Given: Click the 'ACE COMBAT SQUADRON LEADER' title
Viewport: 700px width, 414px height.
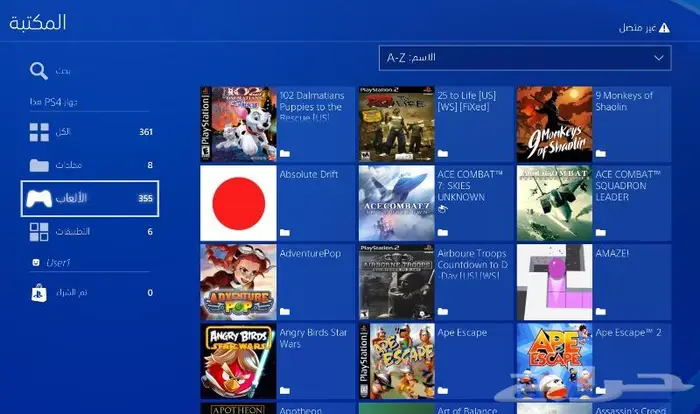Looking at the screenshot, I should tap(627, 186).
